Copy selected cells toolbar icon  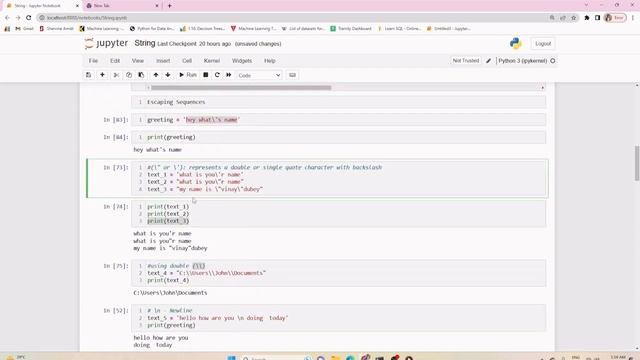click(x=129, y=75)
